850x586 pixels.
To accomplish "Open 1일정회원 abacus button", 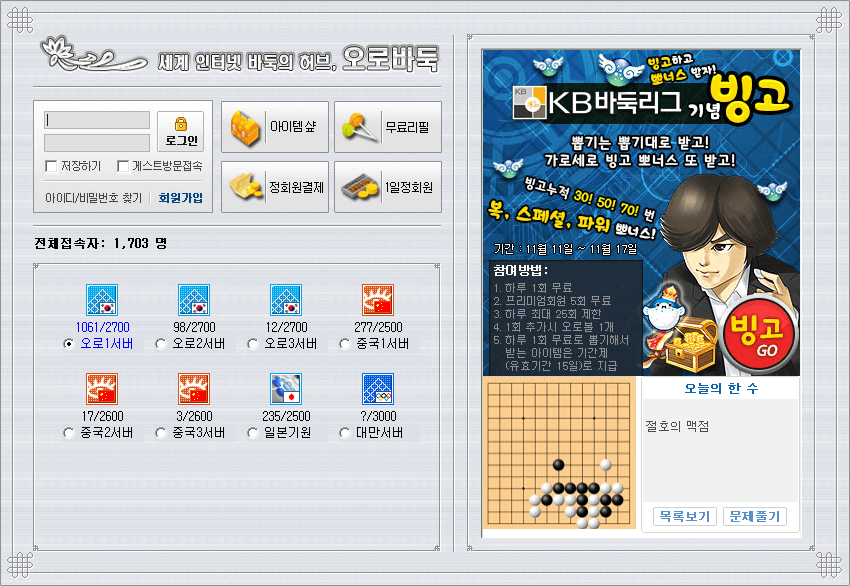I will tap(388, 187).
